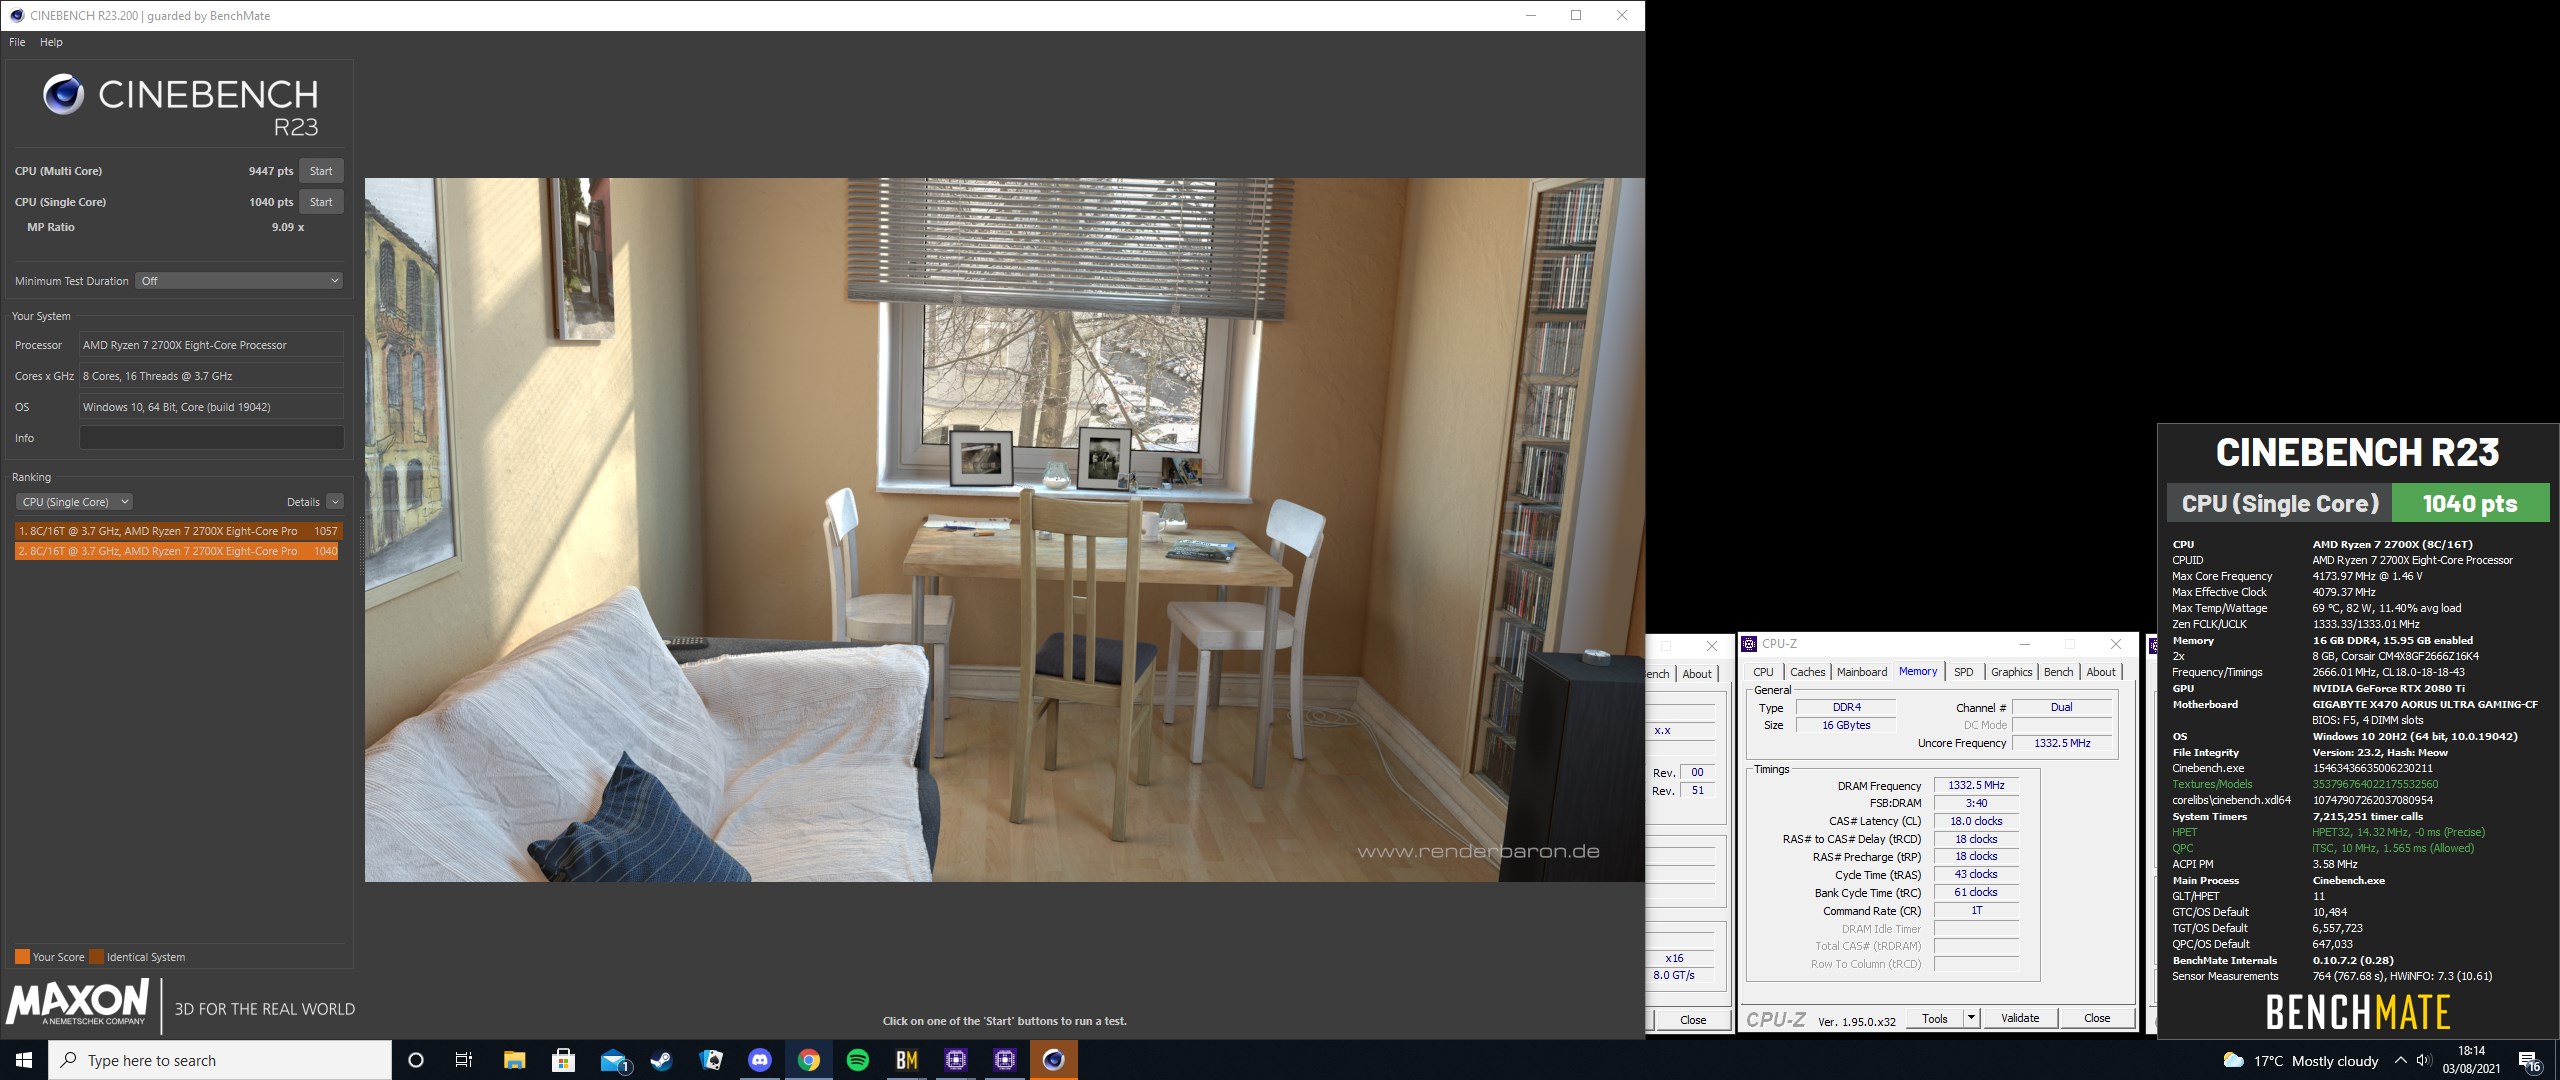Click the Validate button in CPU-Z
2560x1080 pixels.
tap(2020, 1018)
